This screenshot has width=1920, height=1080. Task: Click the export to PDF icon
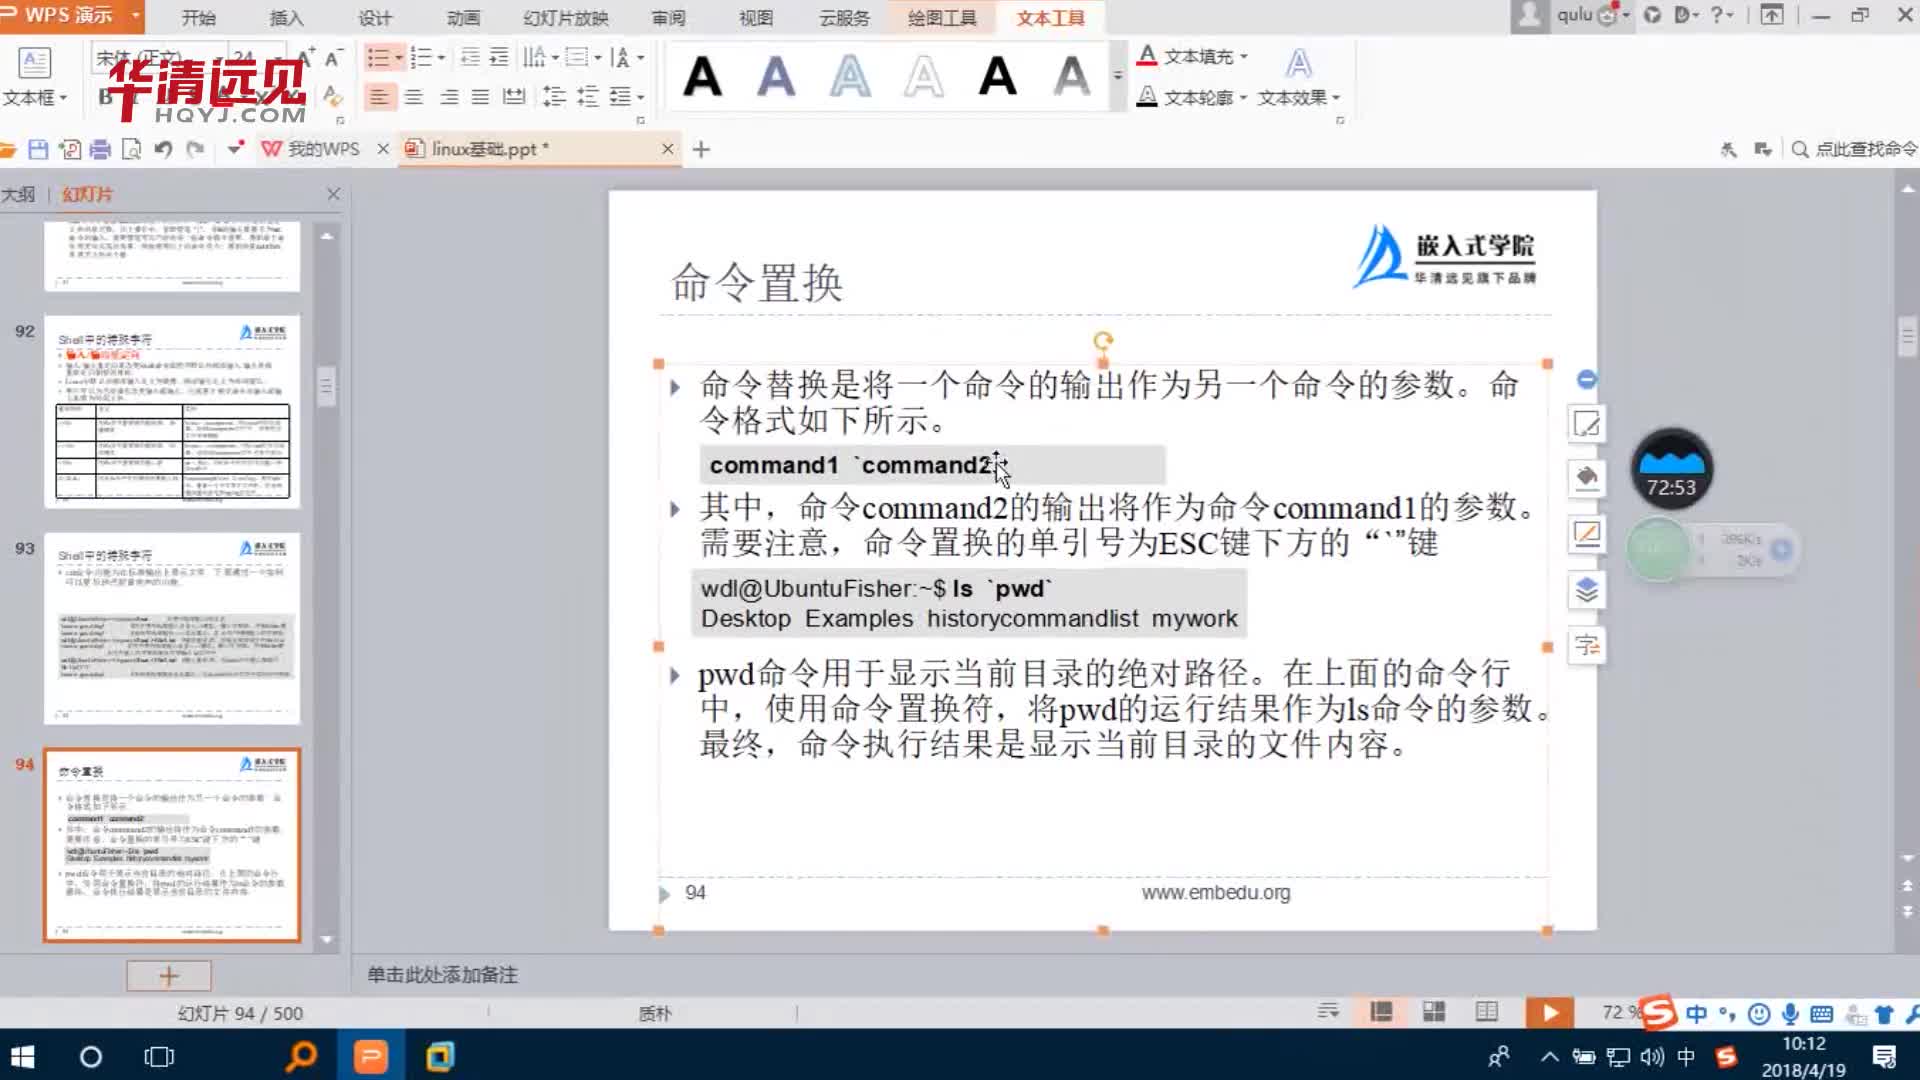tap(69, 150)
